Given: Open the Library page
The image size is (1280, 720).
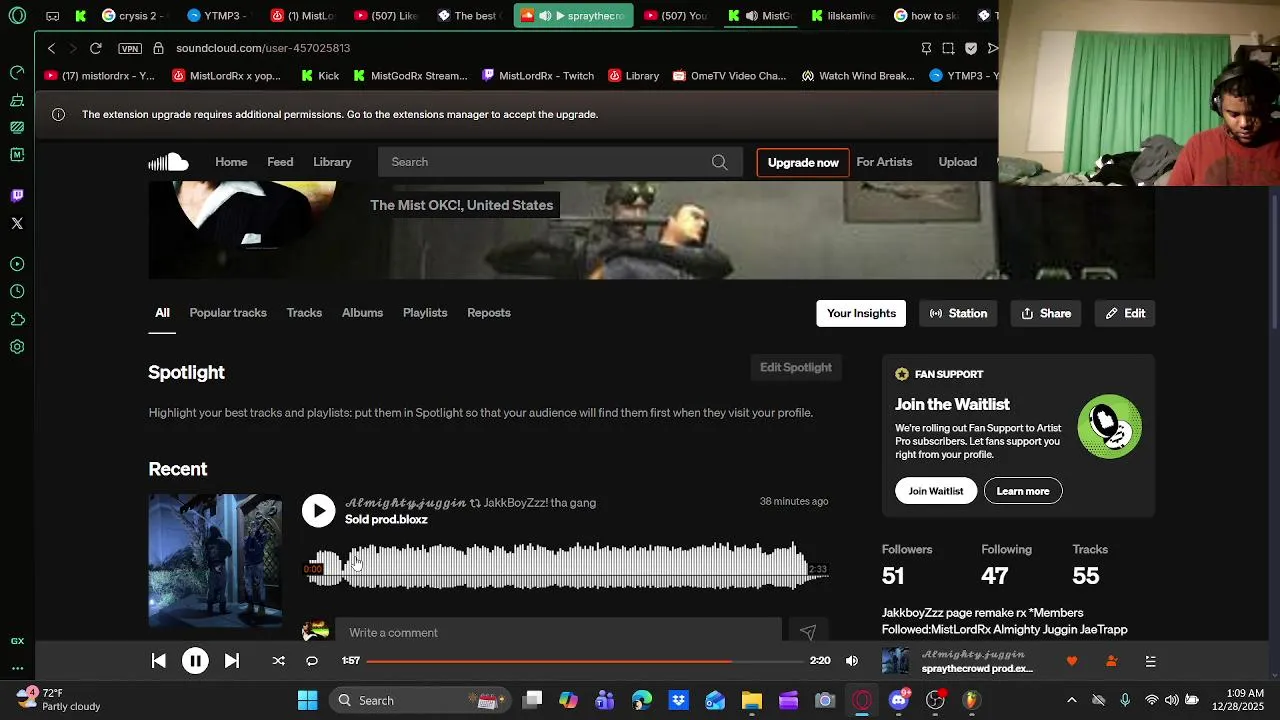Looking at the screenshot, I should click(332, 162).
